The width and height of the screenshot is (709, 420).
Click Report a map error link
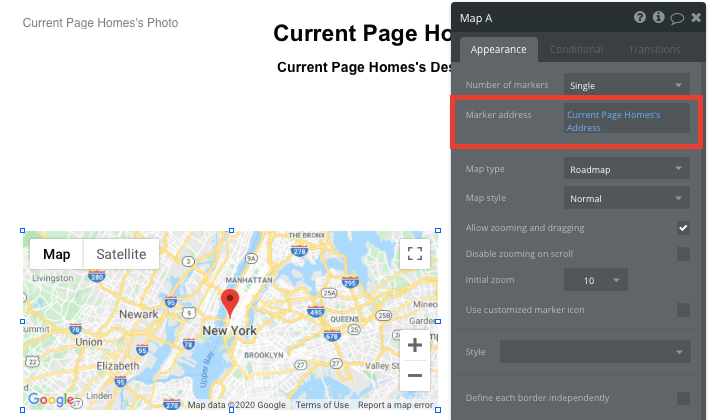pos(395,405)
